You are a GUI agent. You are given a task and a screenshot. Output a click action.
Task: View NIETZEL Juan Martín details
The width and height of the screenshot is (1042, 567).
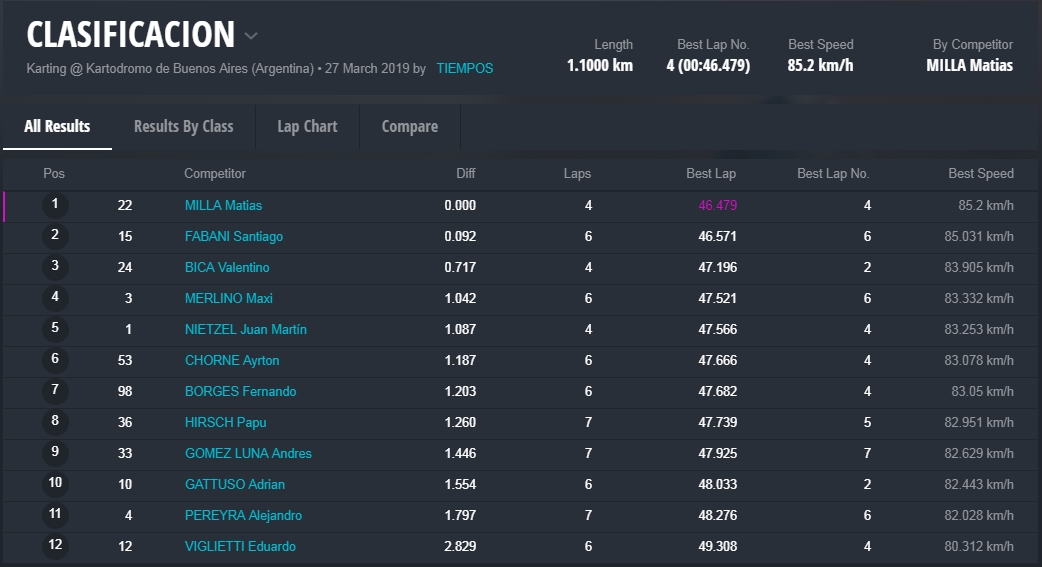click(245, 329)
